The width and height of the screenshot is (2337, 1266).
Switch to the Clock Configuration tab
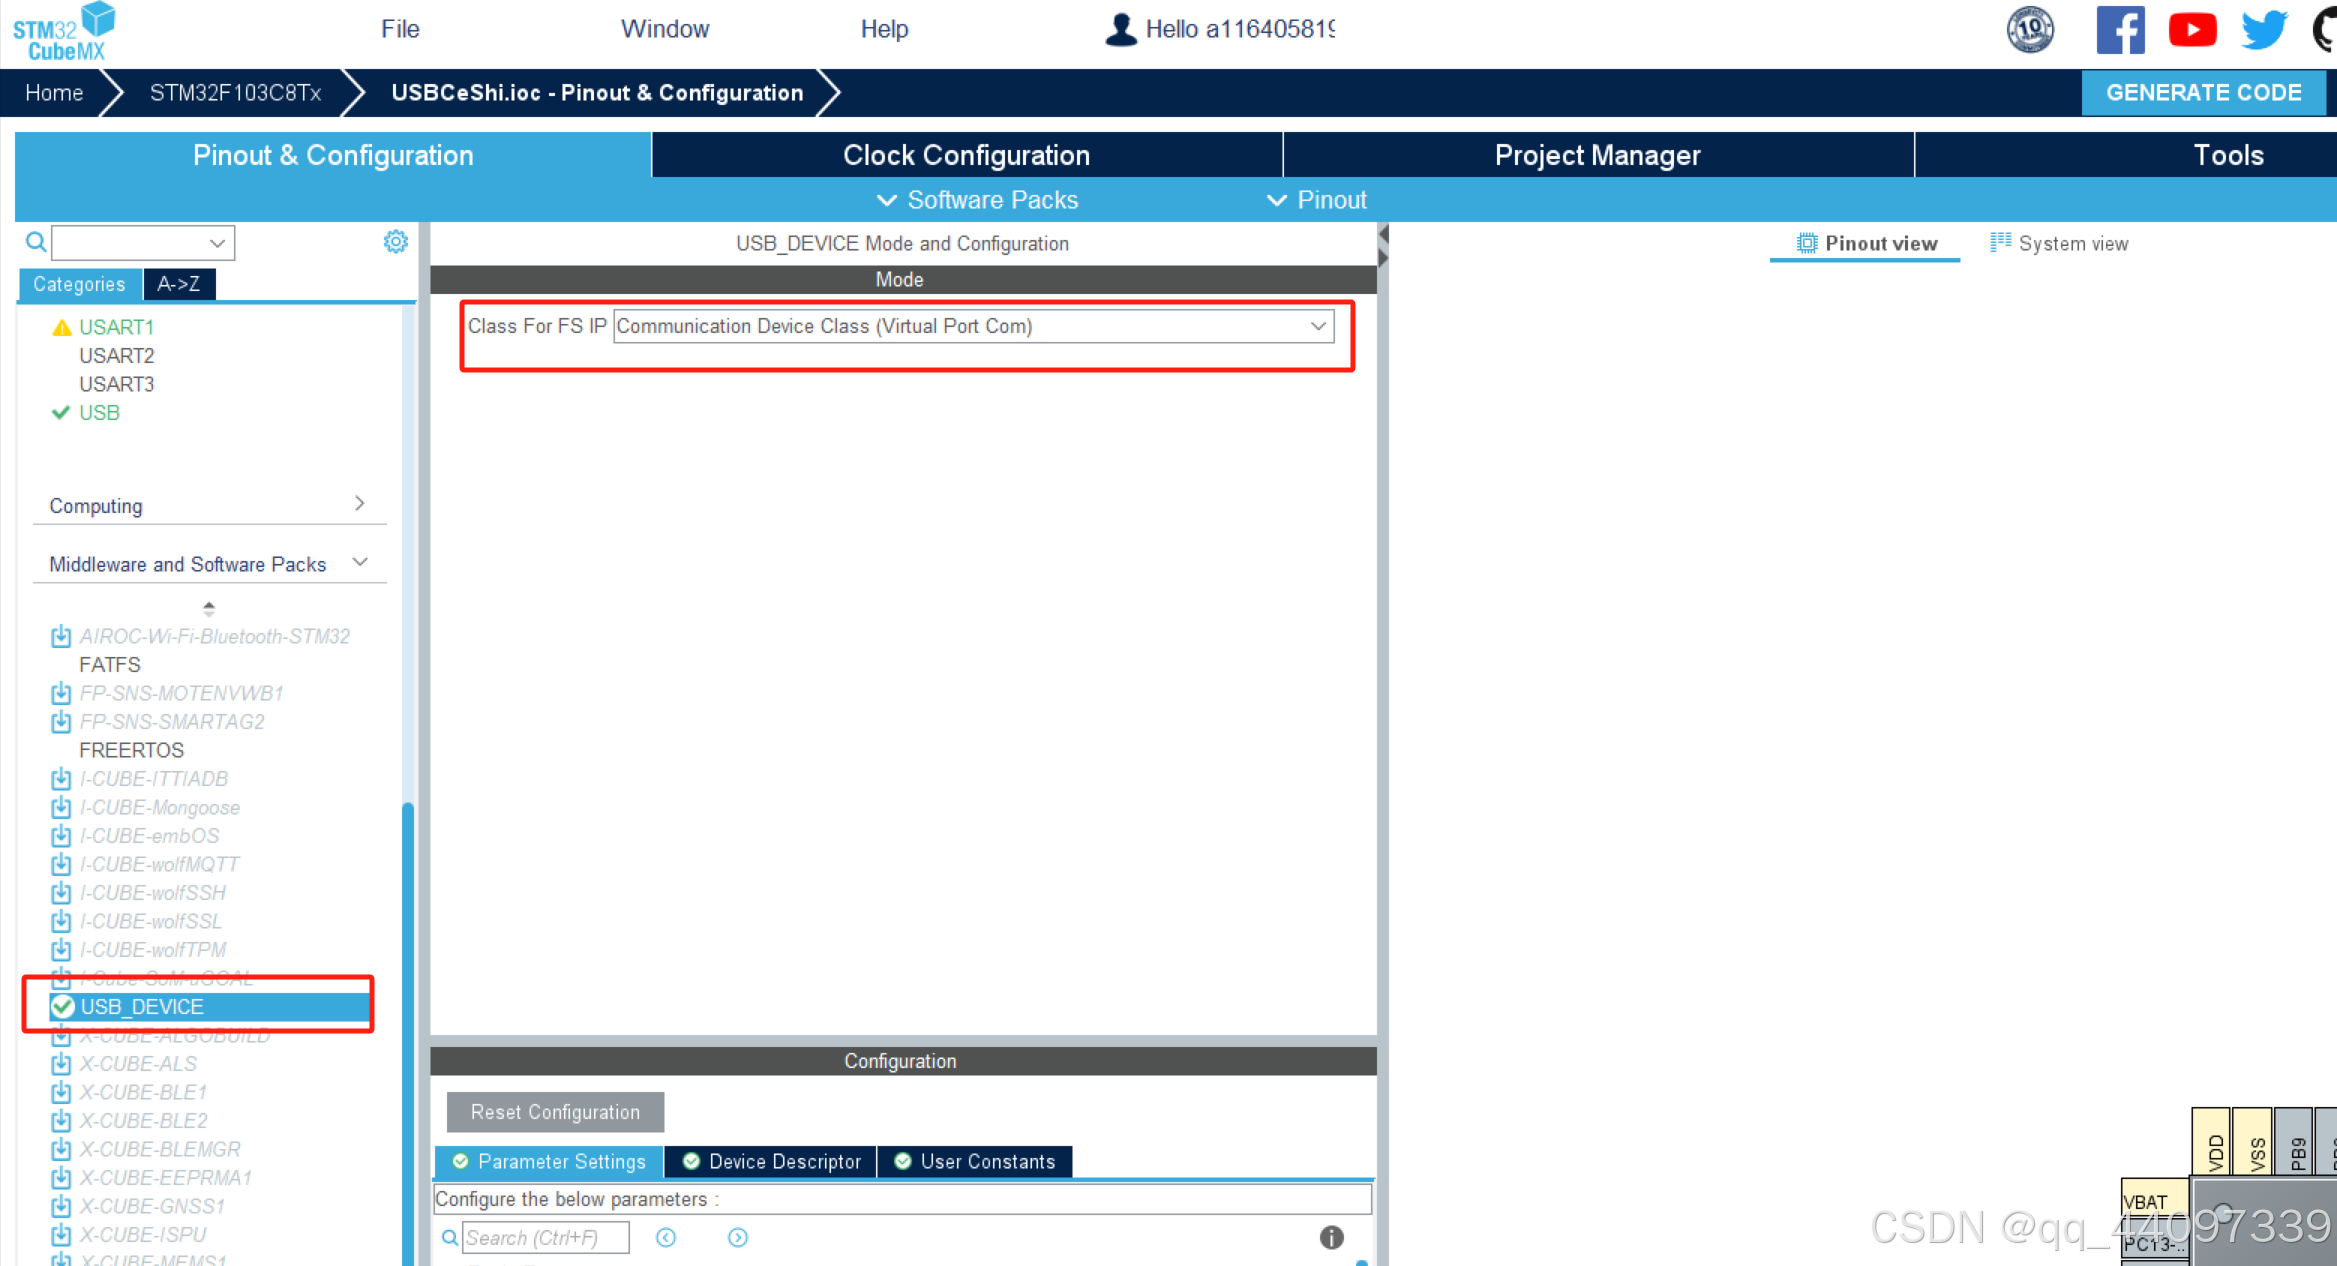[x=966, y=155]
